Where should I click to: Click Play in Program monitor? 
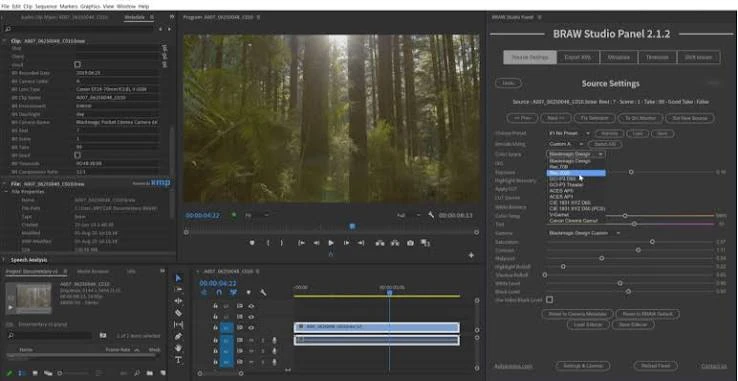pyautogui.click(x=331, y=243)
